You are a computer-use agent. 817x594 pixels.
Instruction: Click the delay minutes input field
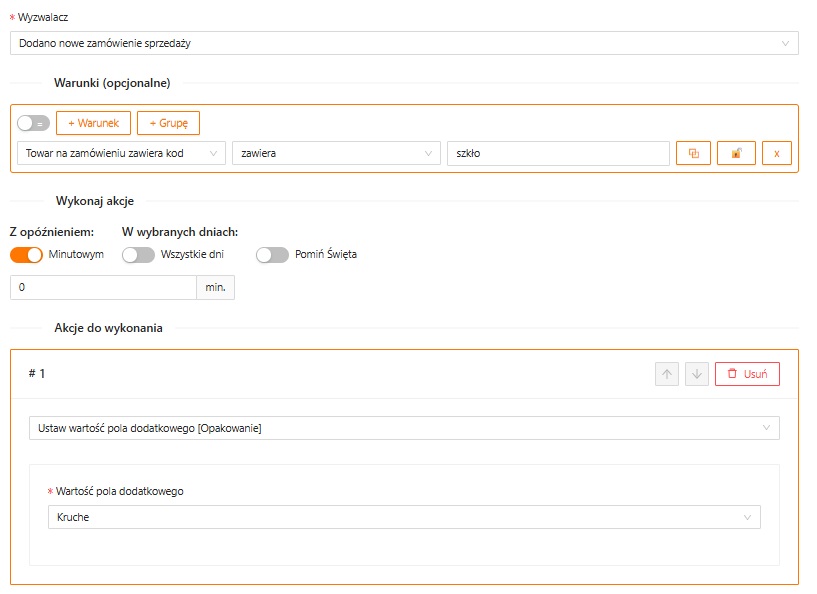[103, 288]
